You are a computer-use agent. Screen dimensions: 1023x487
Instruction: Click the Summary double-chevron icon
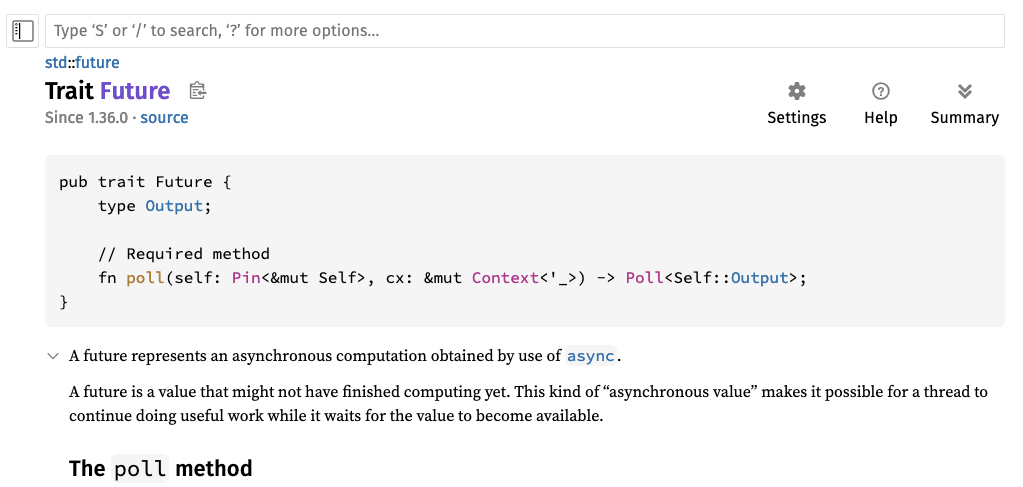(964, 92)
